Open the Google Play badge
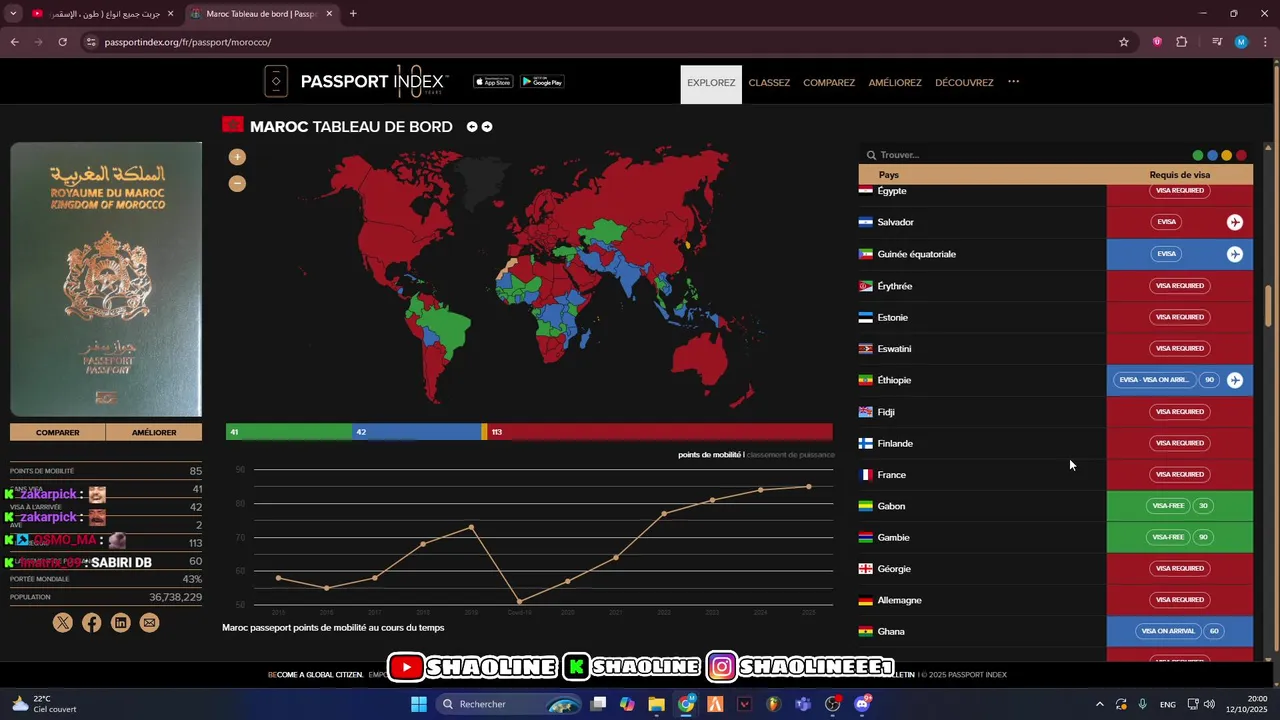 point(542,82)
